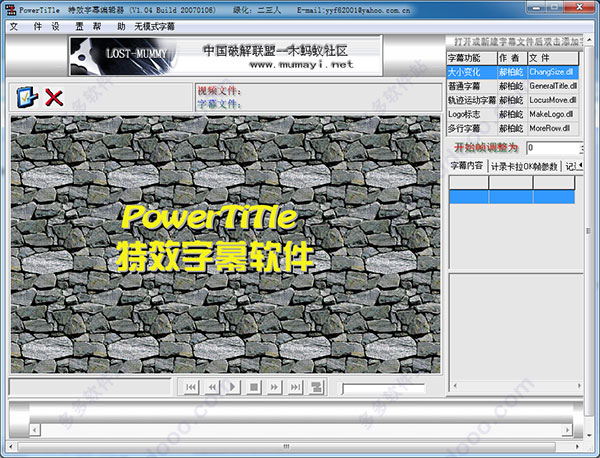This screenshot has width=600, height=458.
Task: Click window vertical scrollbar down arrow
Action: (x=590, y=435)
